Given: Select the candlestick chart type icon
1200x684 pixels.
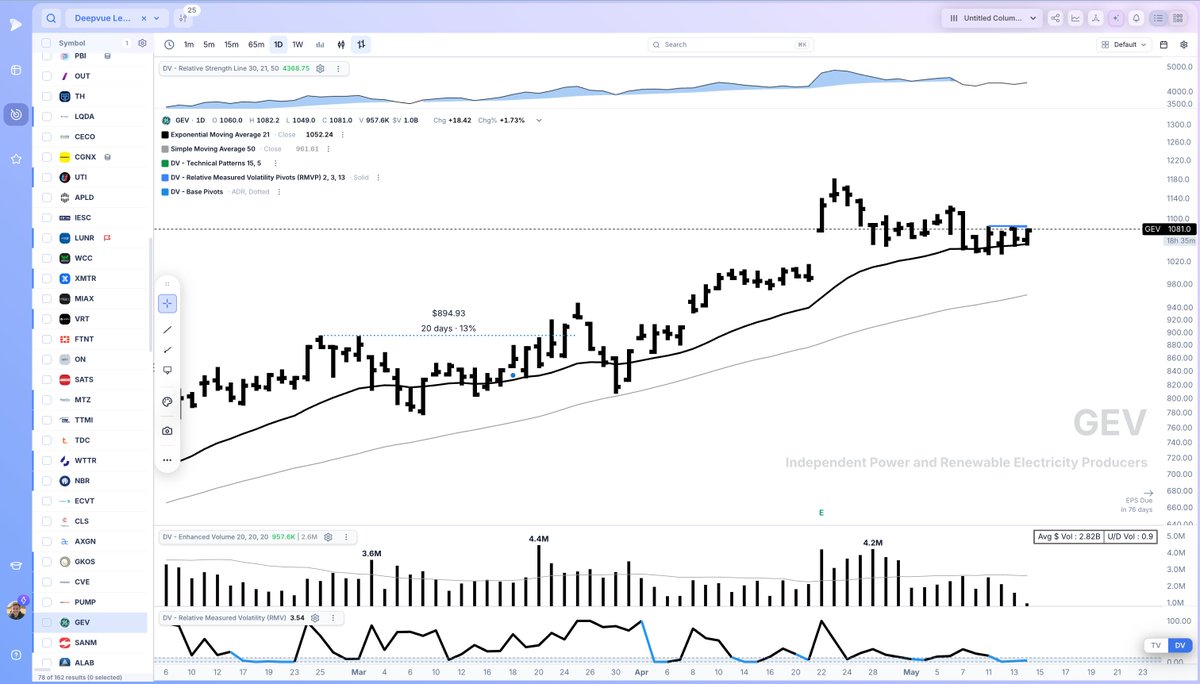Looking at the screenshot, I should pos(341,44).
